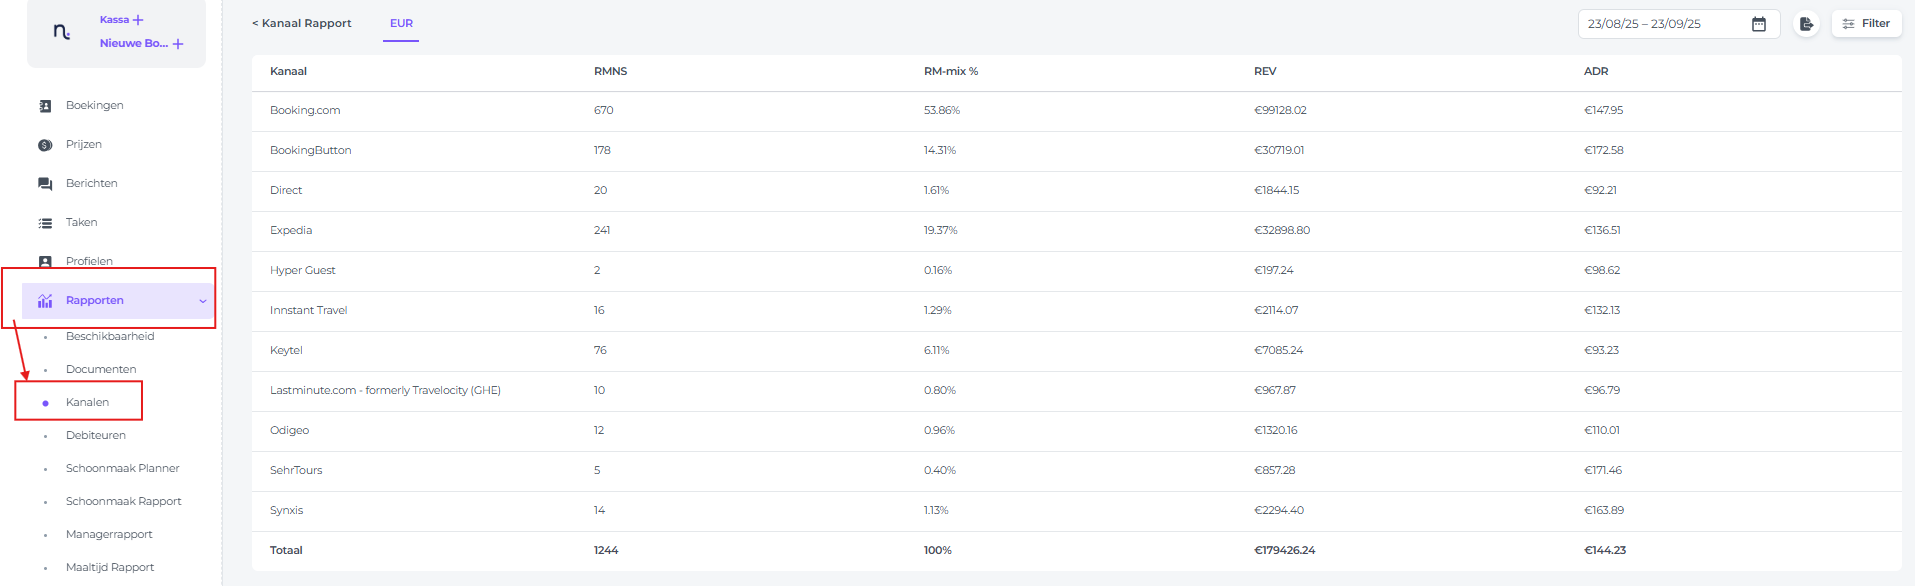The height and width of the screenshot is (586, 1915).
Task: Go back via Kanaal Rapport link
Action: (302, 24)
